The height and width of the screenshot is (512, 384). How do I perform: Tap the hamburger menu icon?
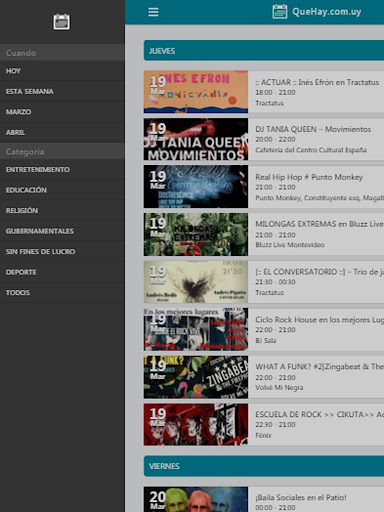[153, 12]
